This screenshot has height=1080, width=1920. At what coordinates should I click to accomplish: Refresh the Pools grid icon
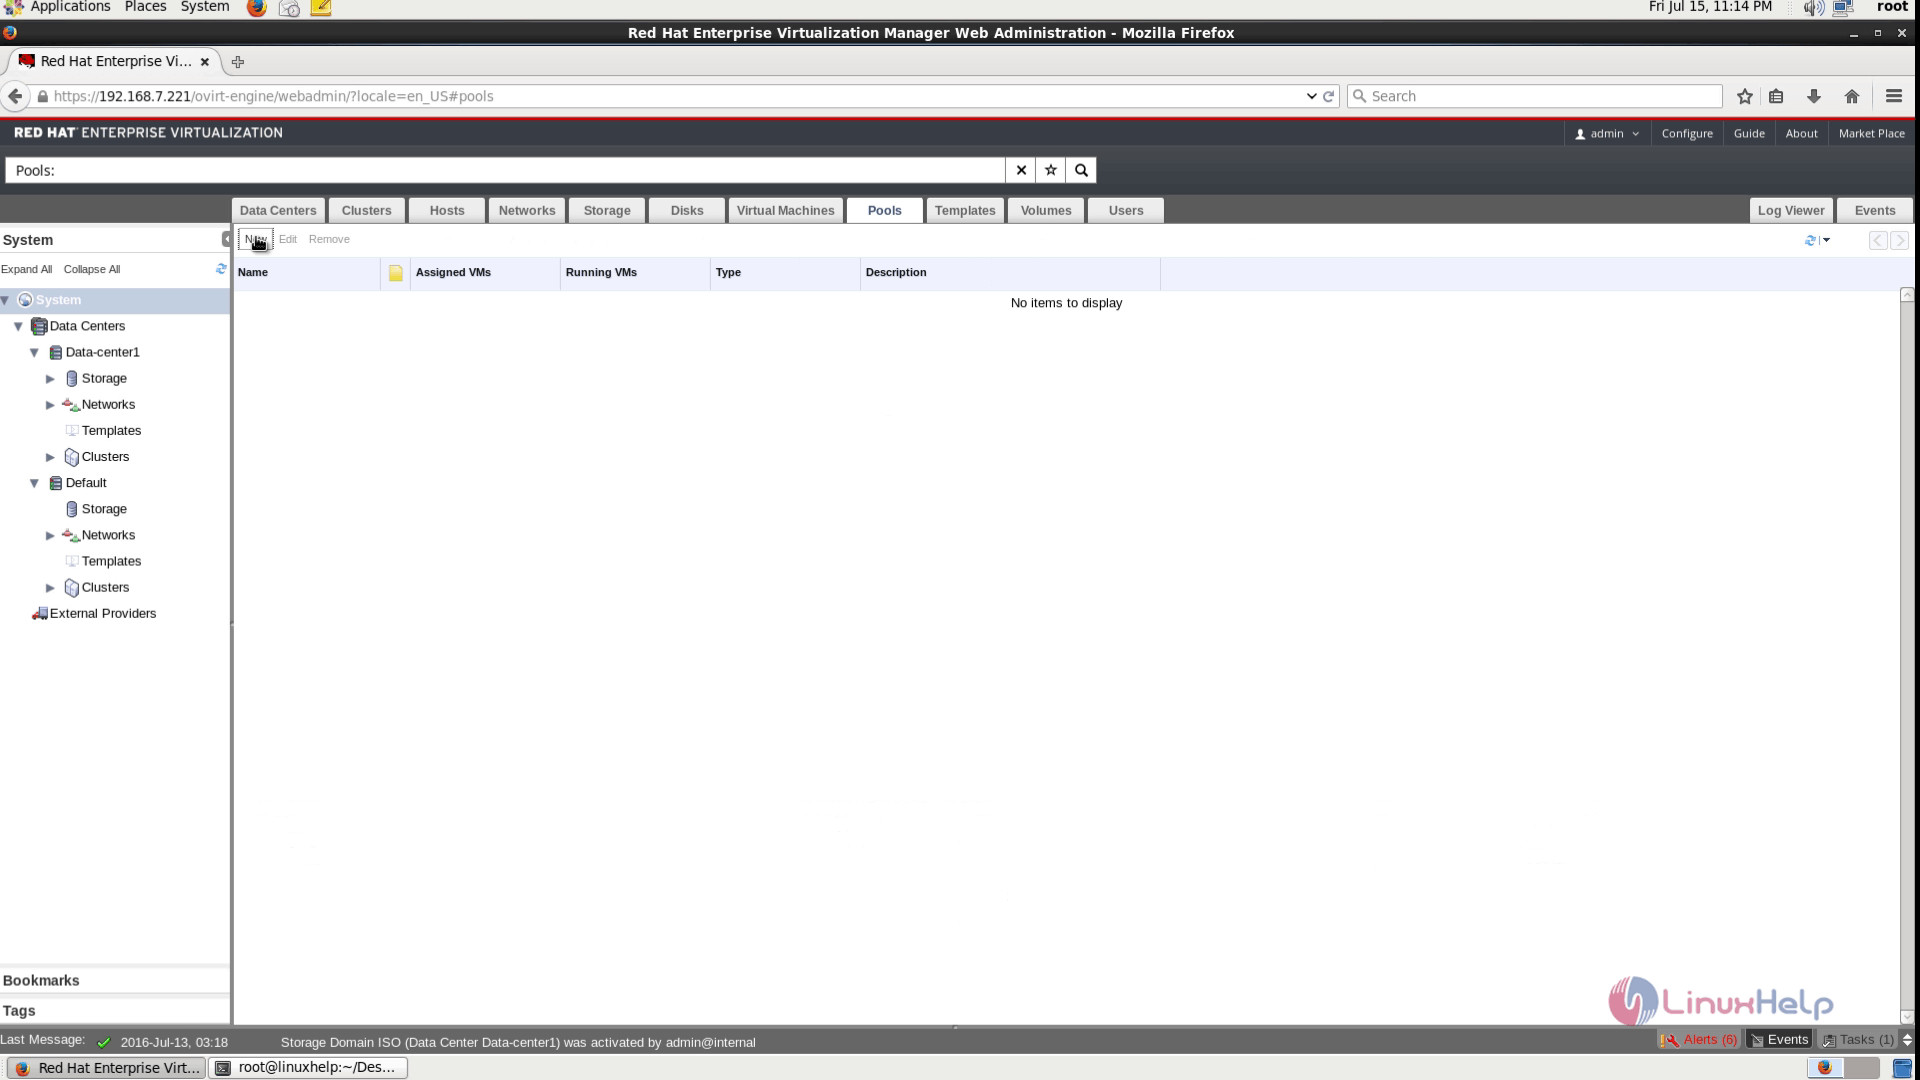(x=1809, y=240)
